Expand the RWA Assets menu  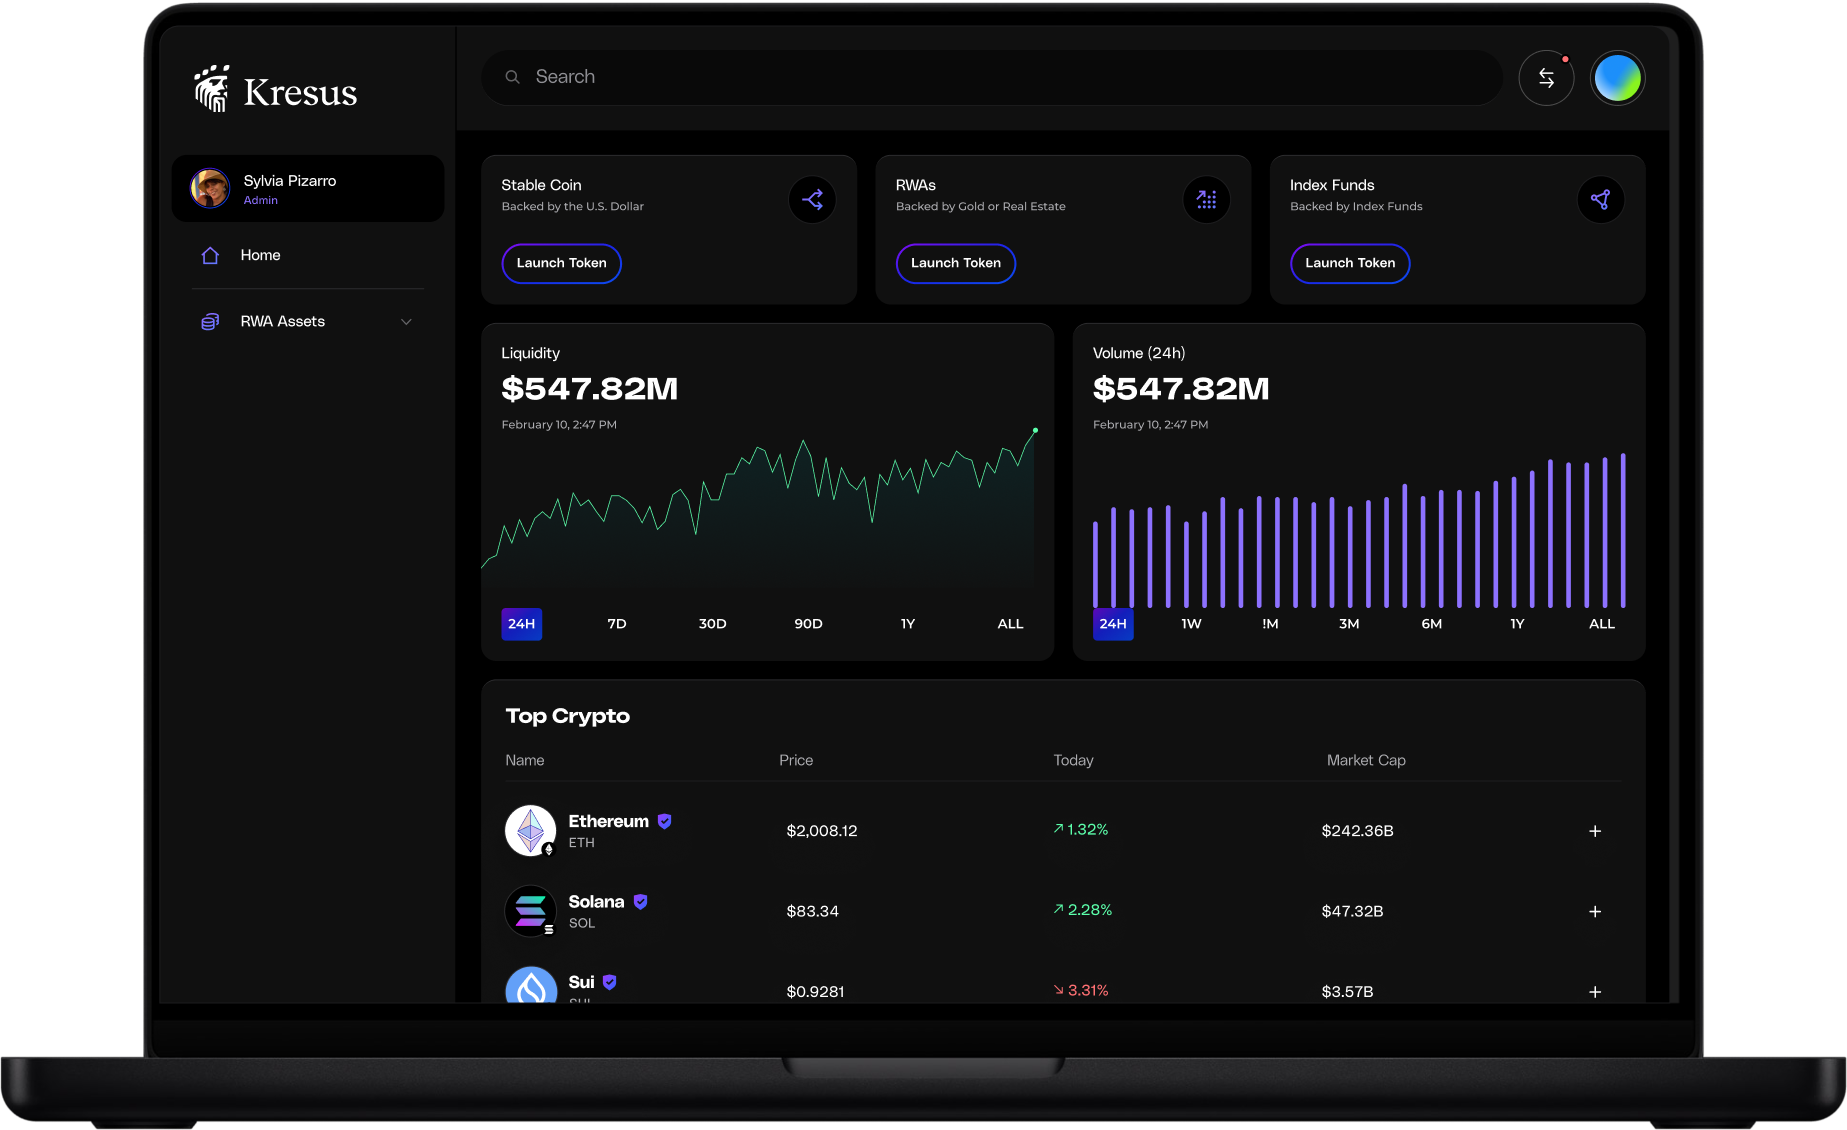pos(406,321)
